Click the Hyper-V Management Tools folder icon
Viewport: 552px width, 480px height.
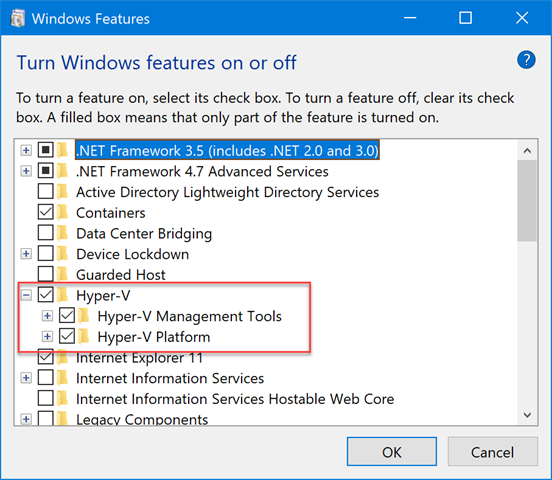click(84, 316)
